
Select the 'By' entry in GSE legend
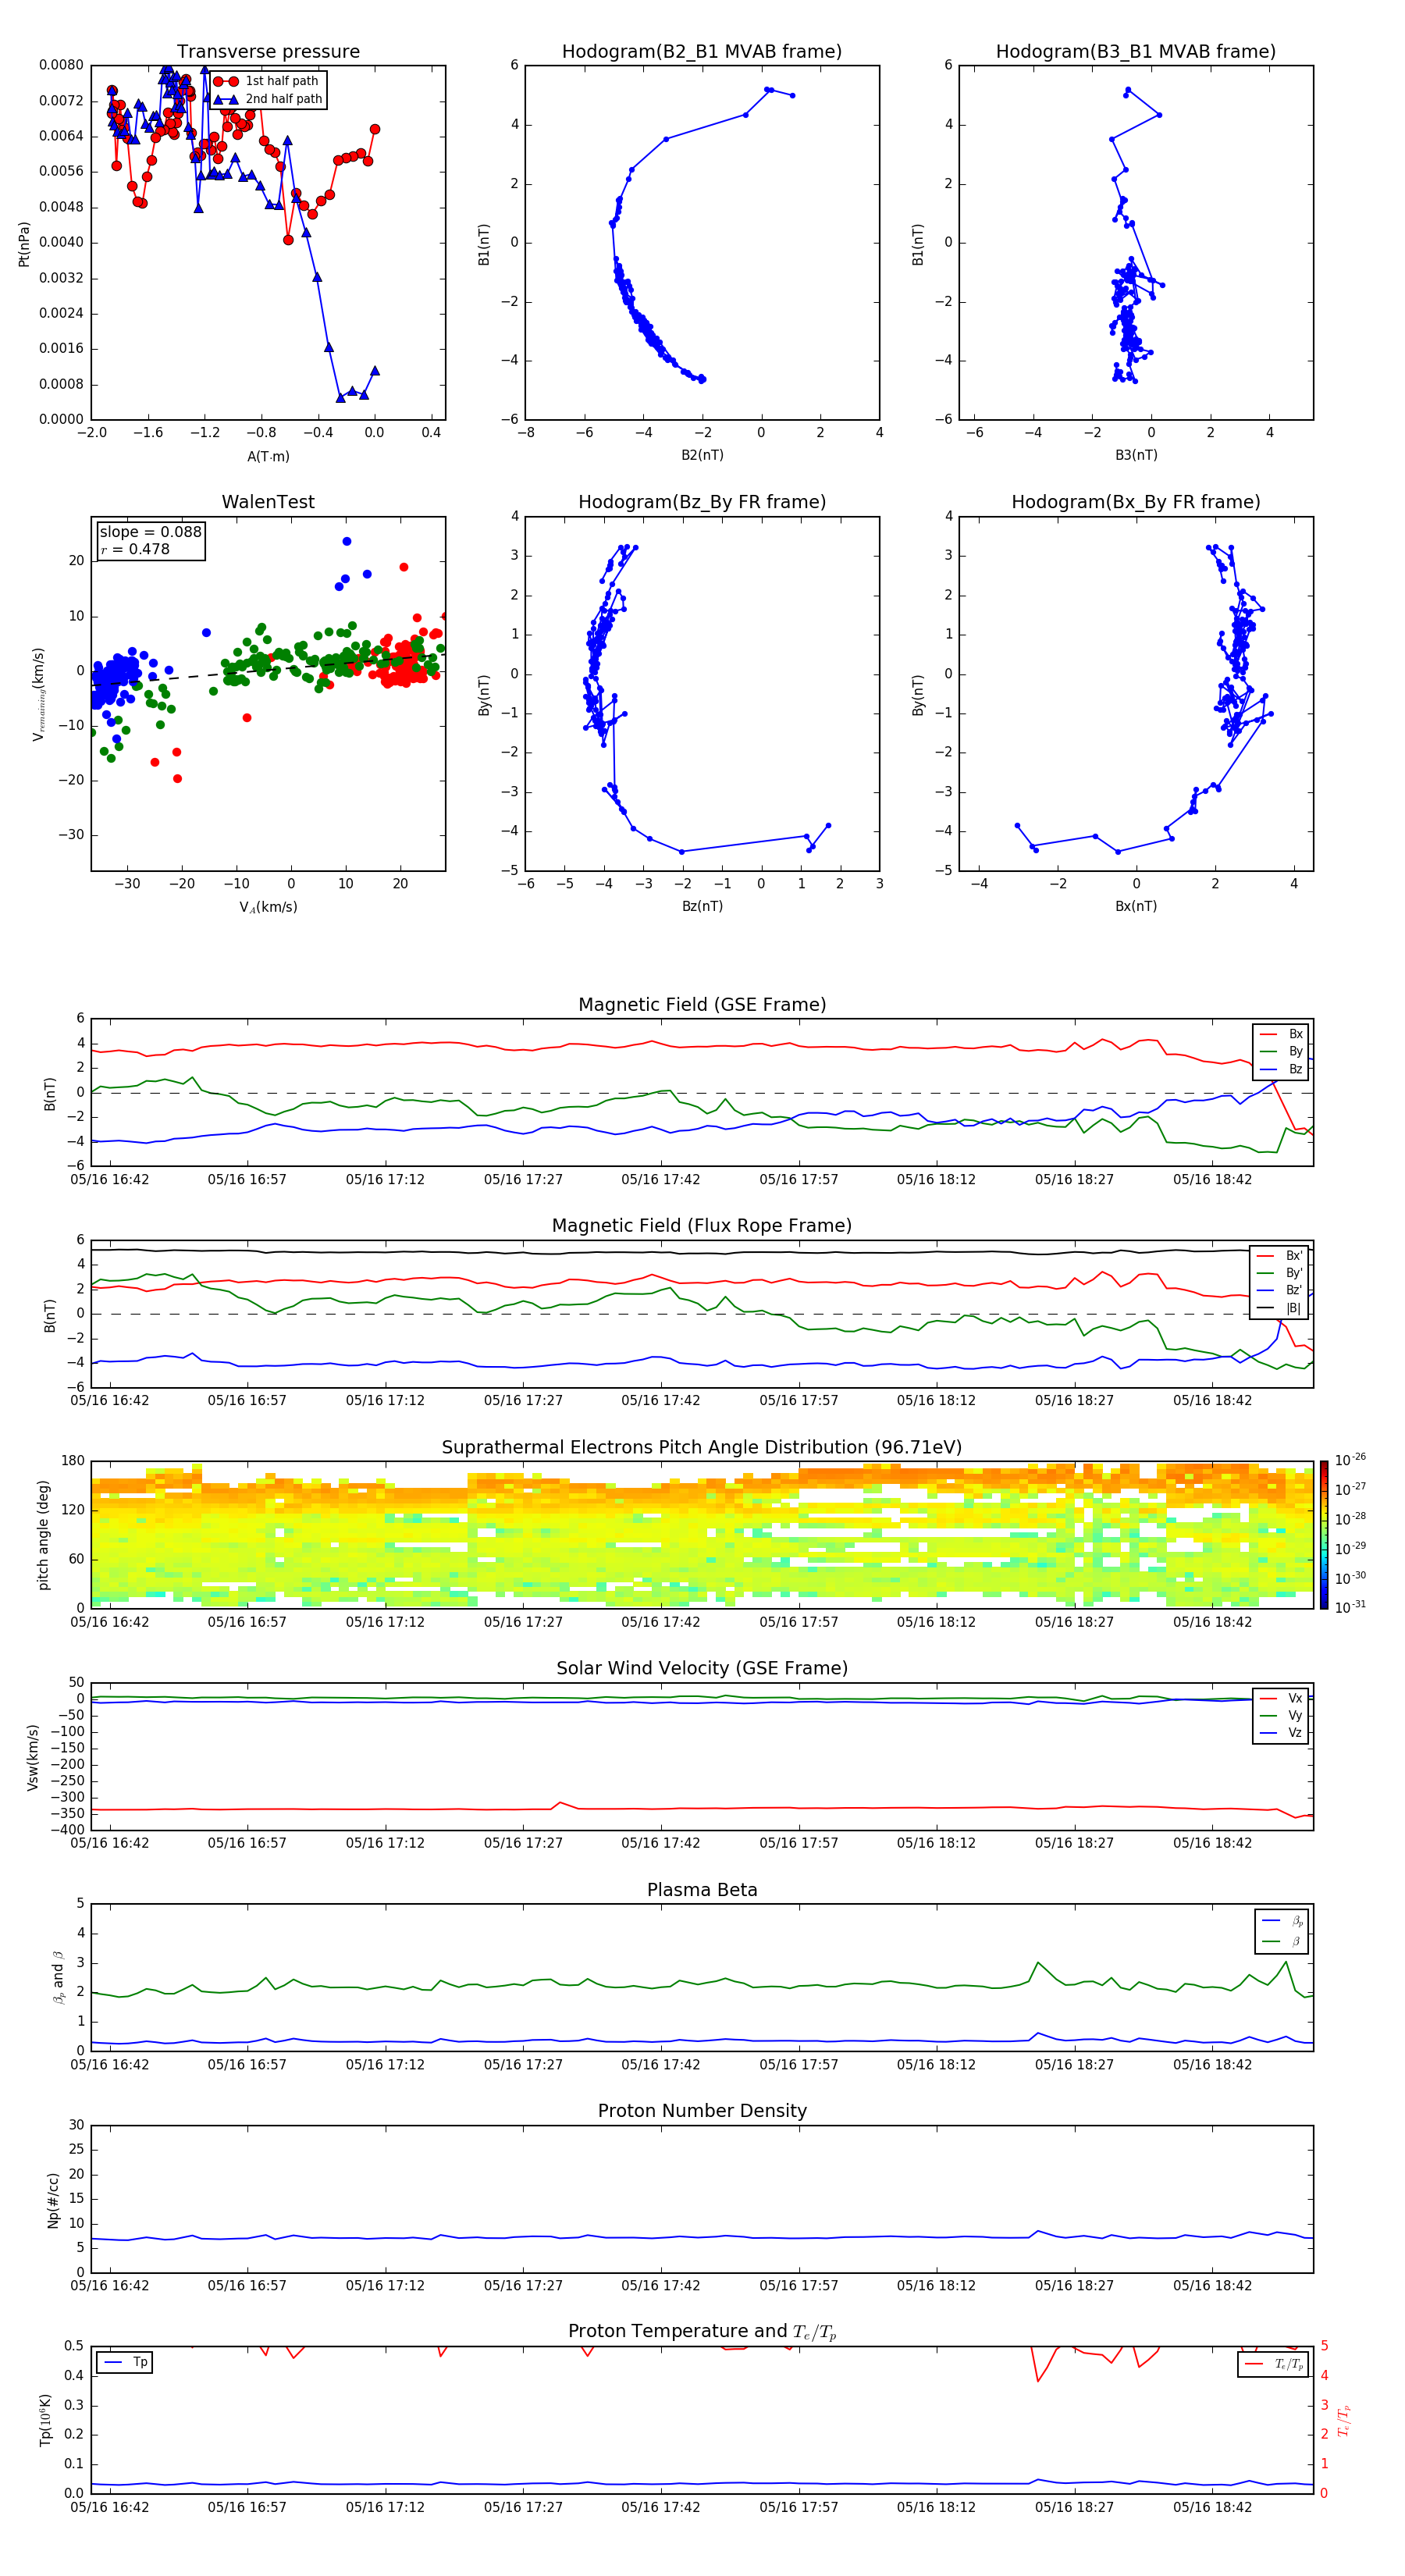[x=1282, y=1051]
